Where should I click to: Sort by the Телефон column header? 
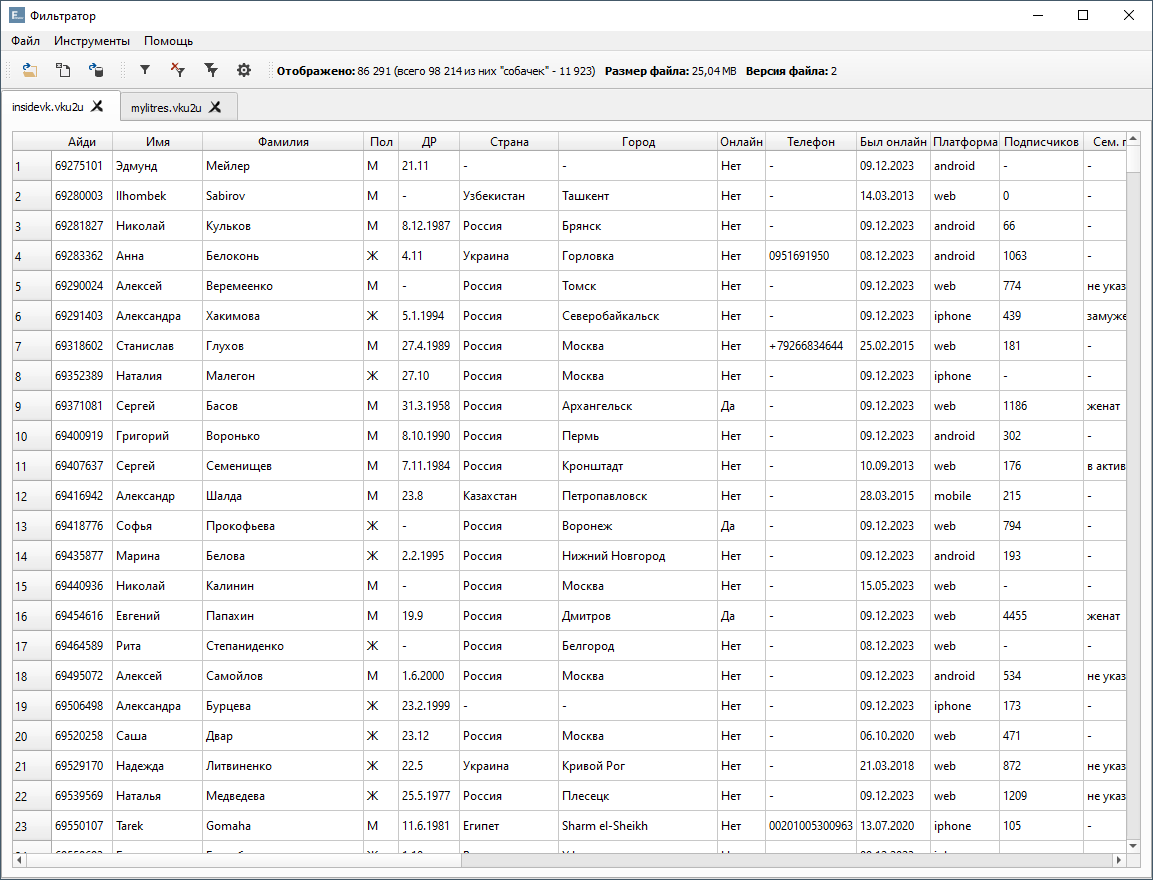click(x=811, y=142)
